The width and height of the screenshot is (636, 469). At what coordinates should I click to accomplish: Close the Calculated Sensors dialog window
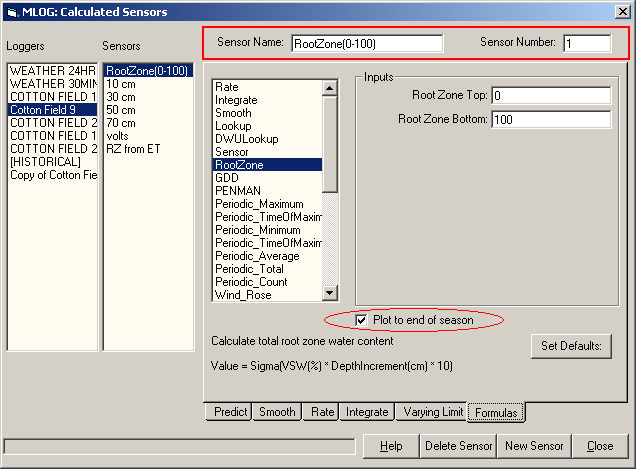click(x=623, y=11)
